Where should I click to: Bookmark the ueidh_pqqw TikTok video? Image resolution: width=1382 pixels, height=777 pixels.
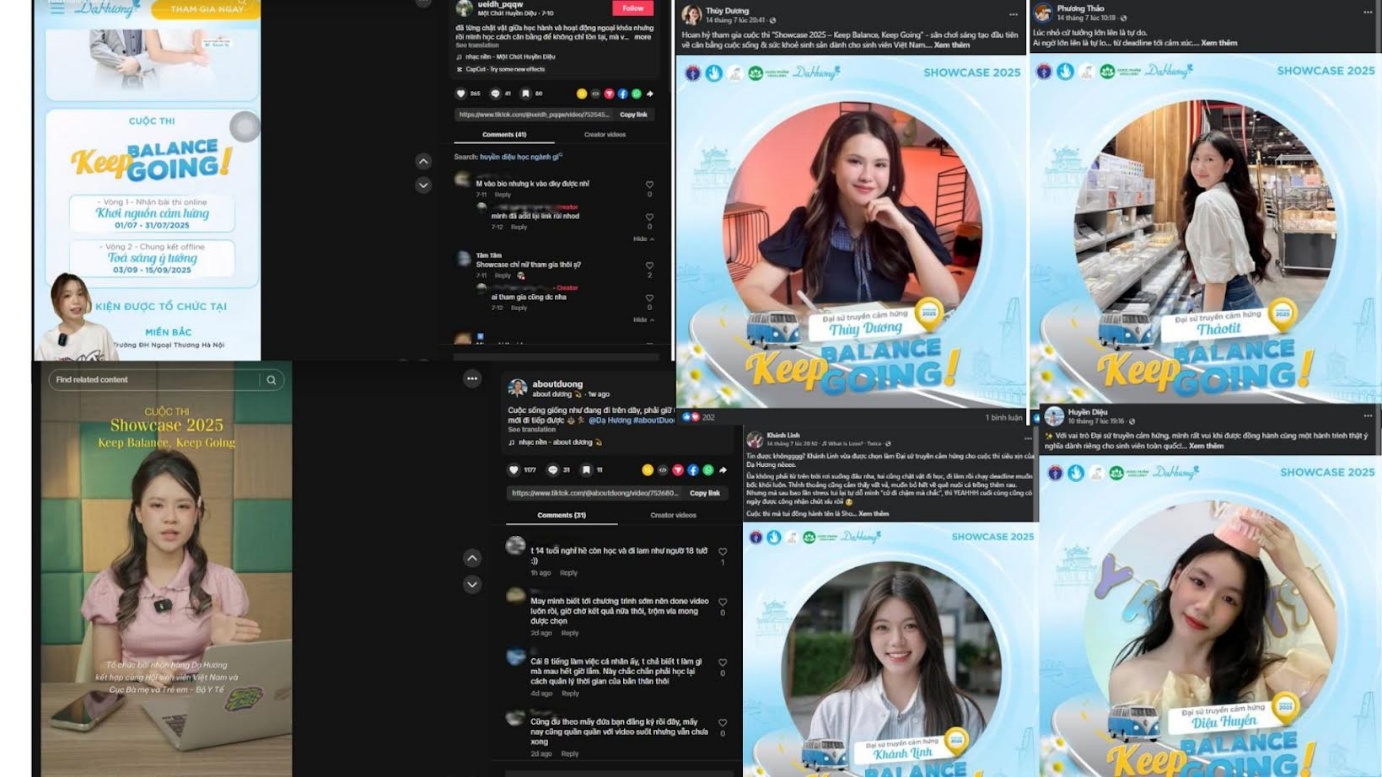525,94
